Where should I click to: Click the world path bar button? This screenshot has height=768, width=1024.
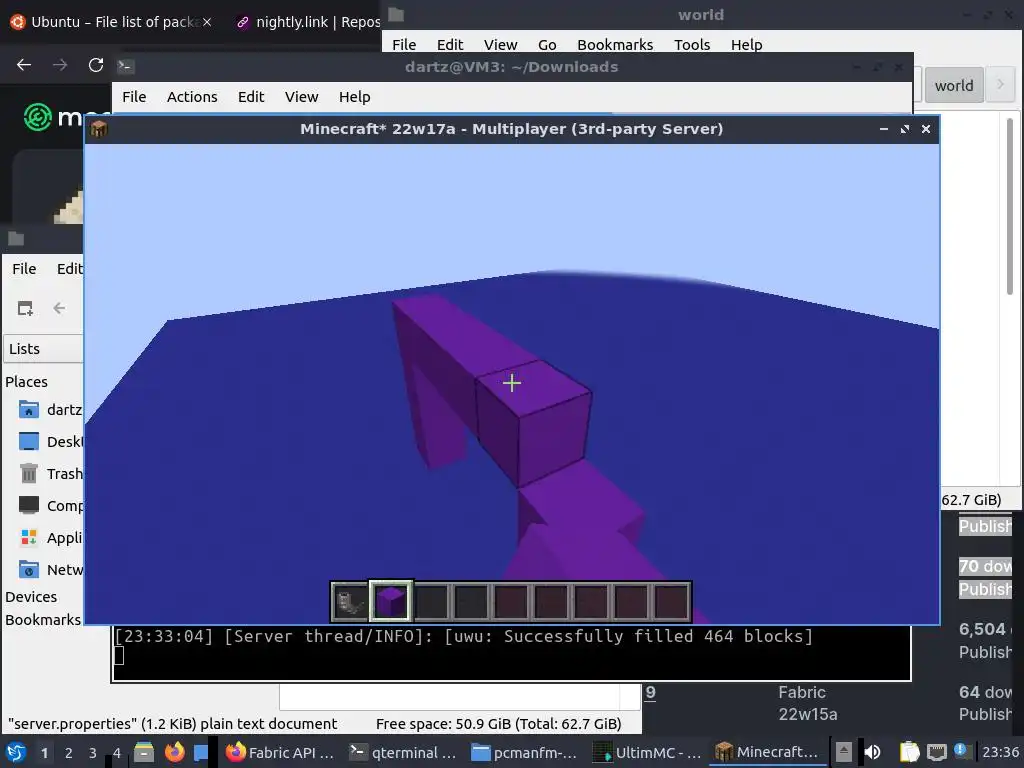point(953,86)
